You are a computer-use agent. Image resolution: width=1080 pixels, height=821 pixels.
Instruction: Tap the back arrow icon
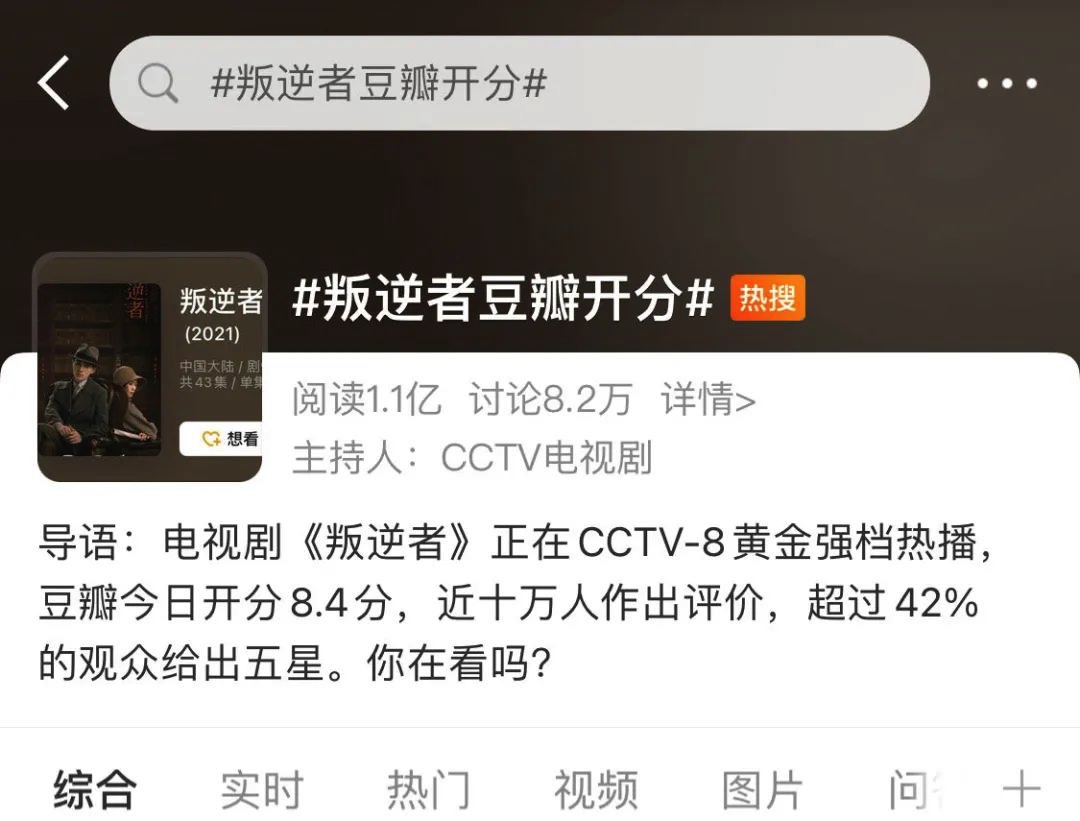pos(54,83)
